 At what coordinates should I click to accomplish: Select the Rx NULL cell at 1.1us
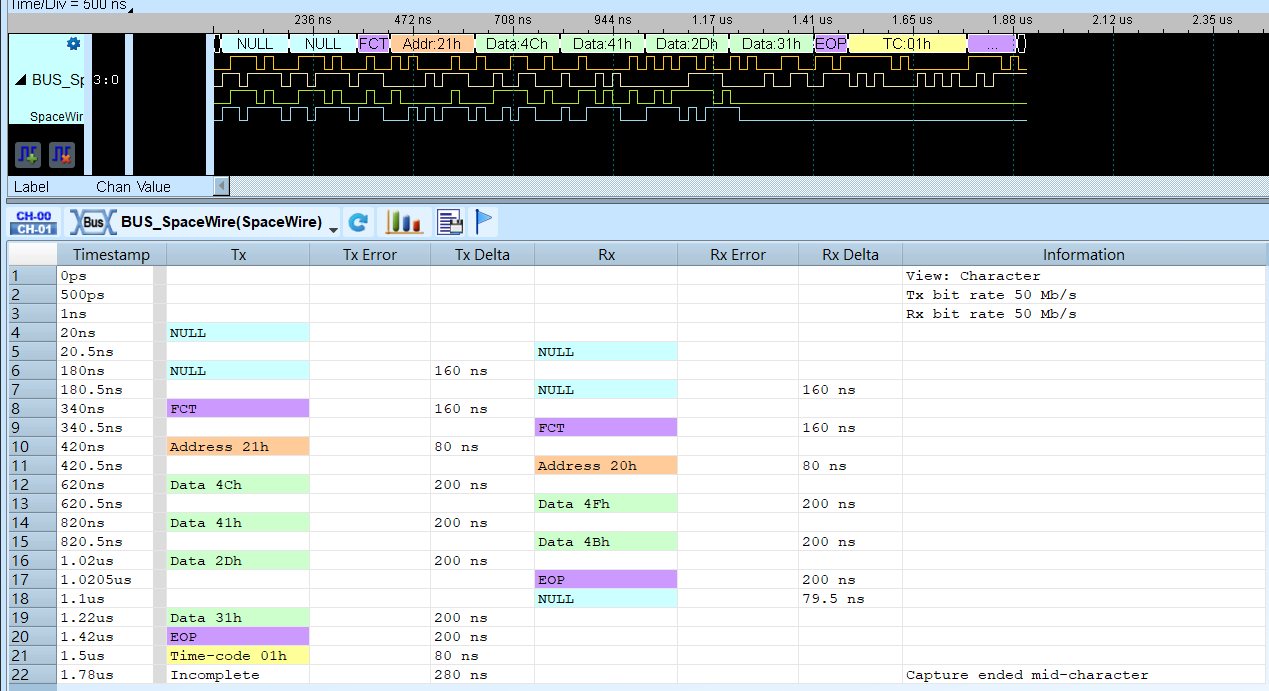[x=606, y=599]
